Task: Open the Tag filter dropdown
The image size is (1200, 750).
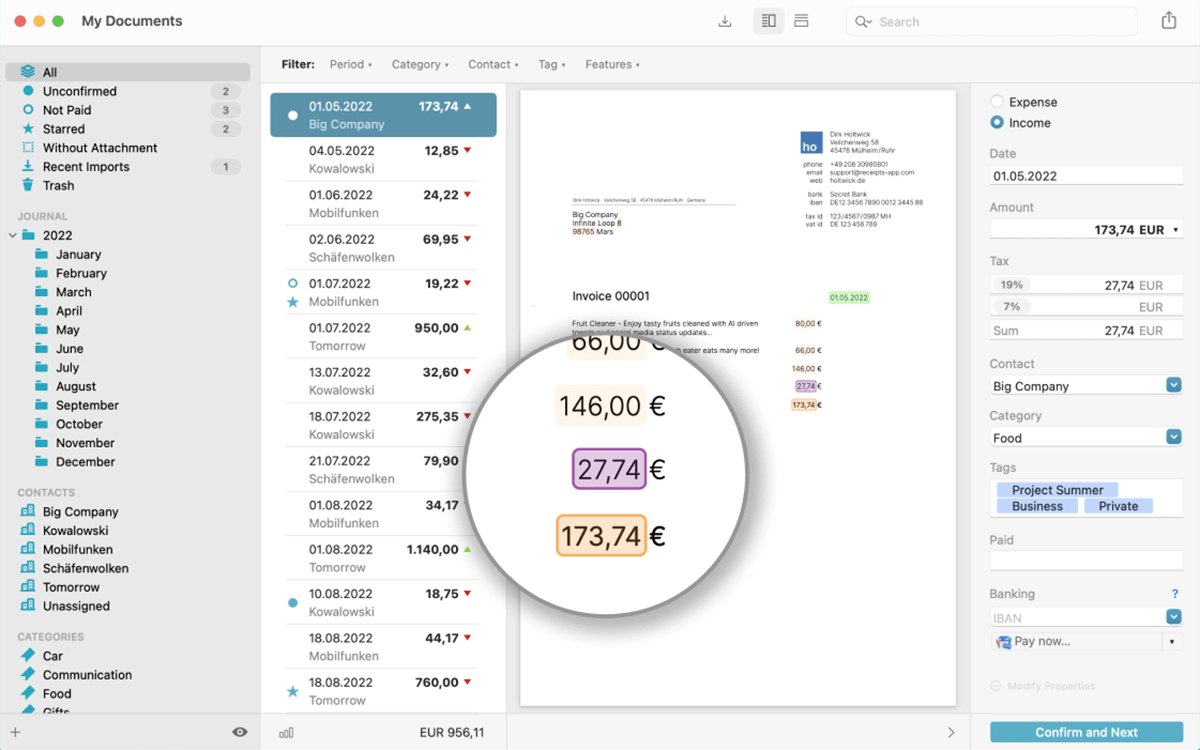Action: [x=551, y=64]
